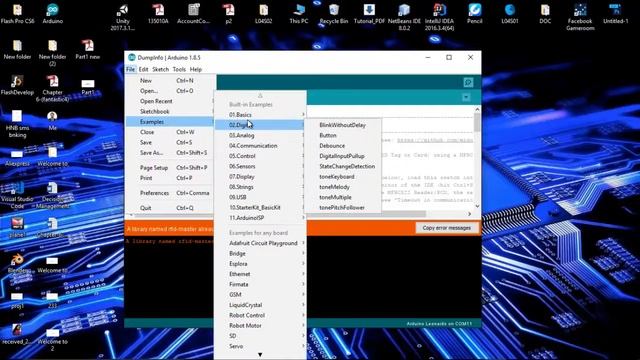The image size is (640, 360).
Task: Open Preferences from File menu
Action: (169, 193)
